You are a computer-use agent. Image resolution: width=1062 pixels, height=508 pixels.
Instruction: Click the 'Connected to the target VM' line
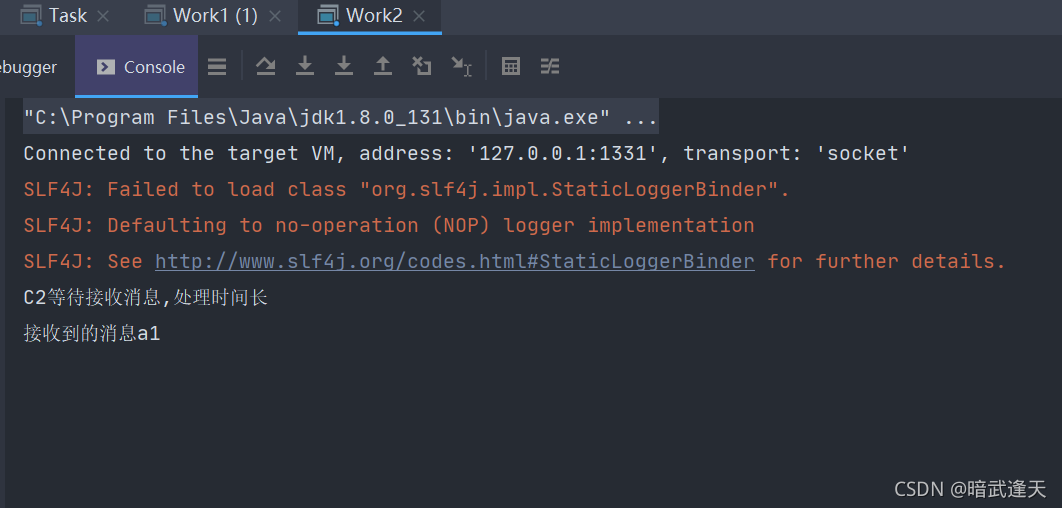466,154
